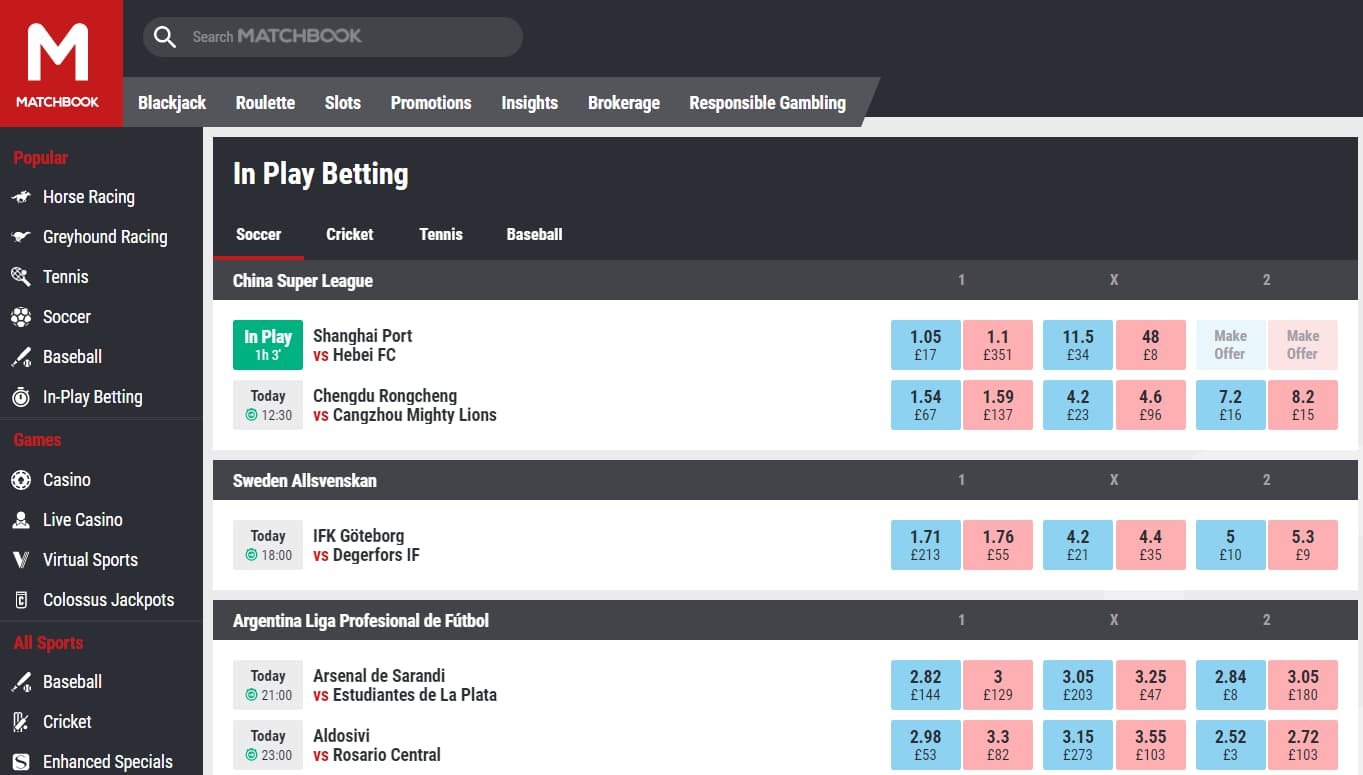Click the Tennis racket sidebar icon
Screen dimensions: 1363x775
pyautogui.click(x=21, y=277)
